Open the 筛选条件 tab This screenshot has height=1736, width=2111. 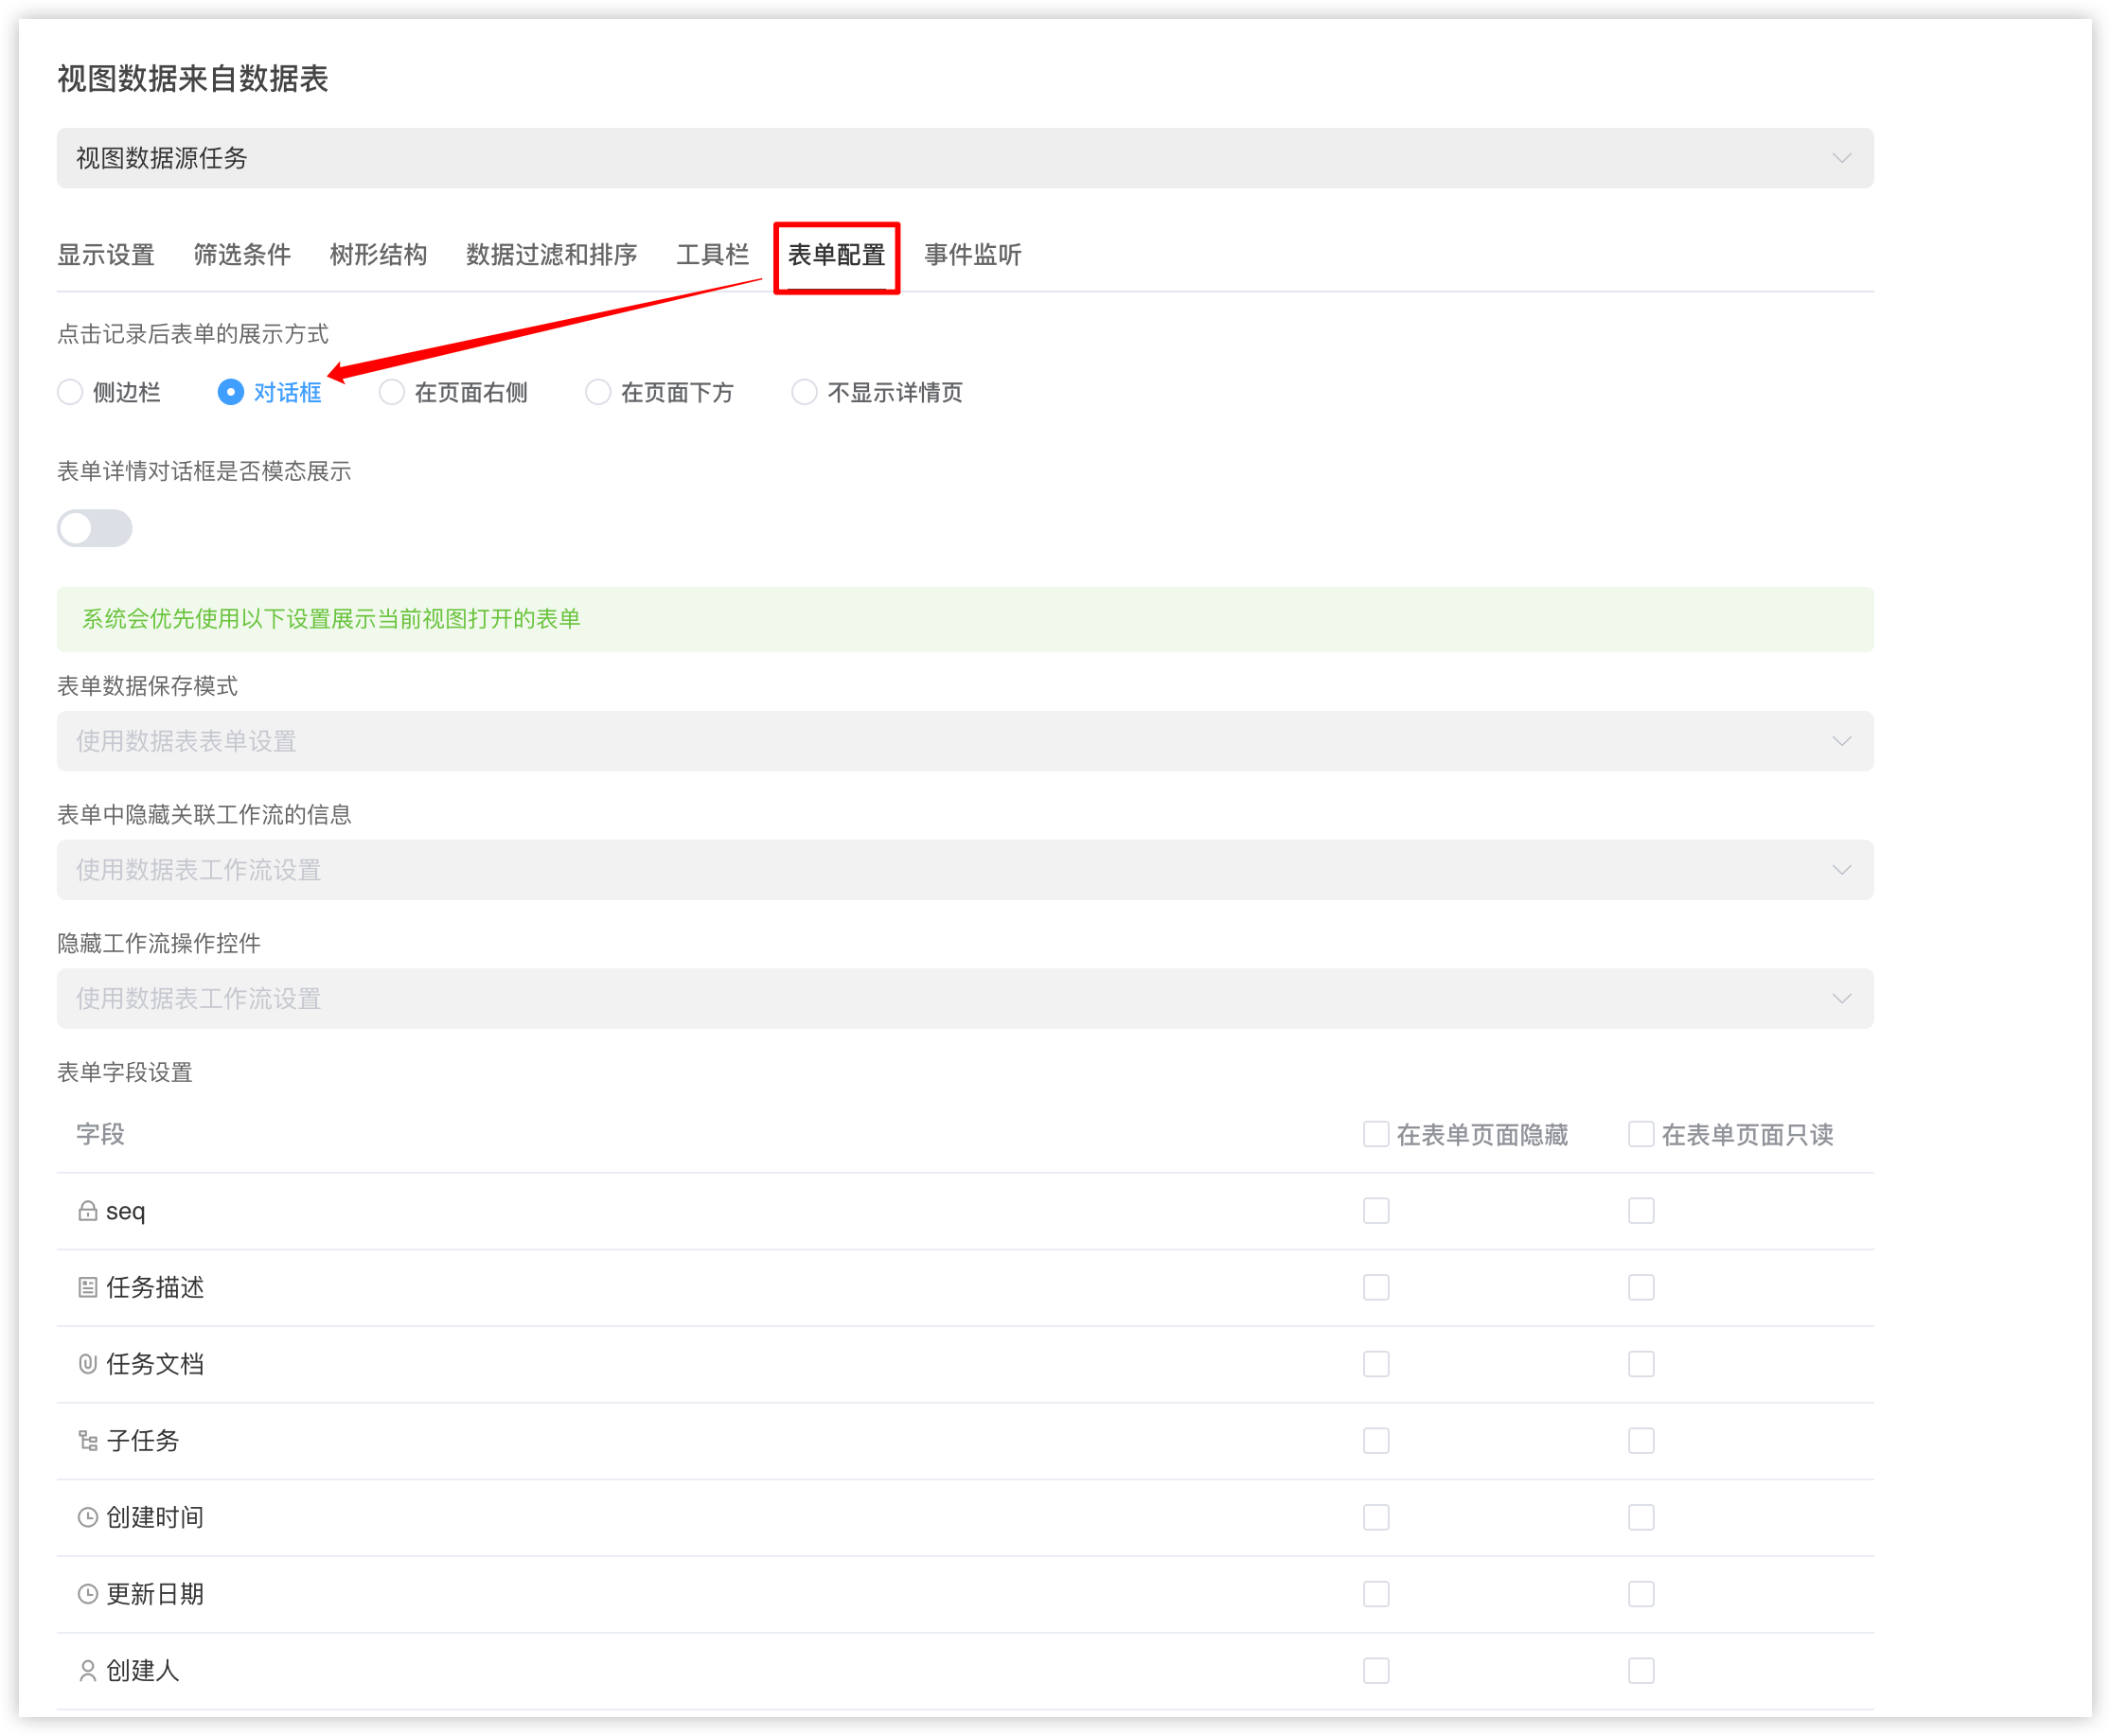tap(241, 255)
